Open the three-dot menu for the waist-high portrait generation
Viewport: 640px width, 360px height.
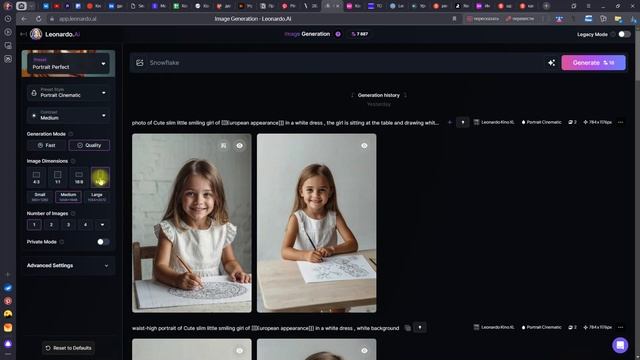[620, 327]
